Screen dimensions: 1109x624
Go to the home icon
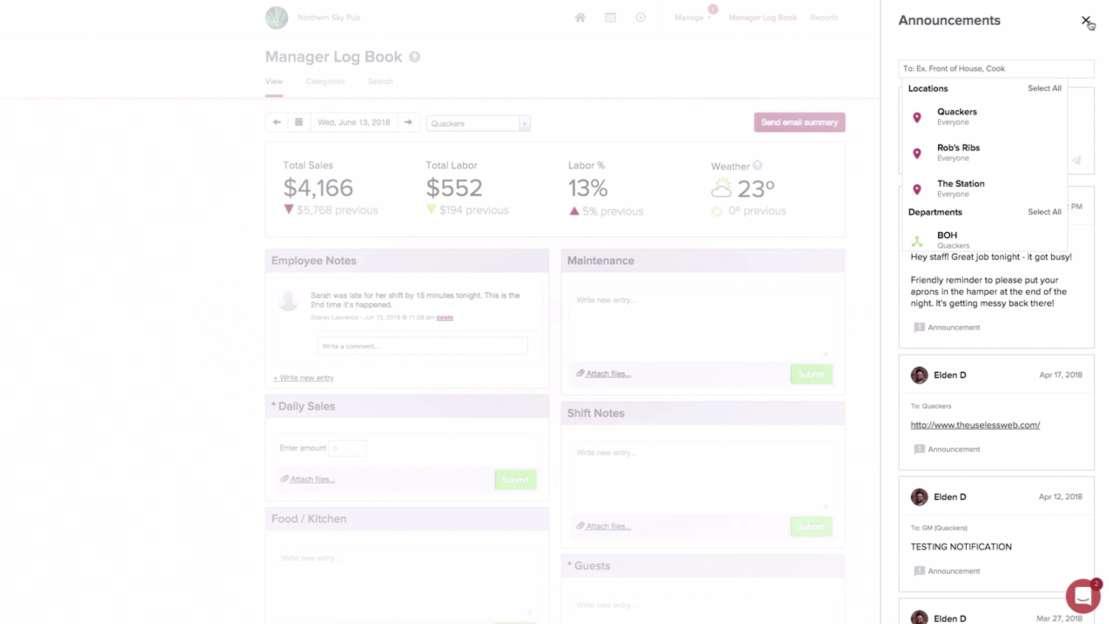pos(580,18)
